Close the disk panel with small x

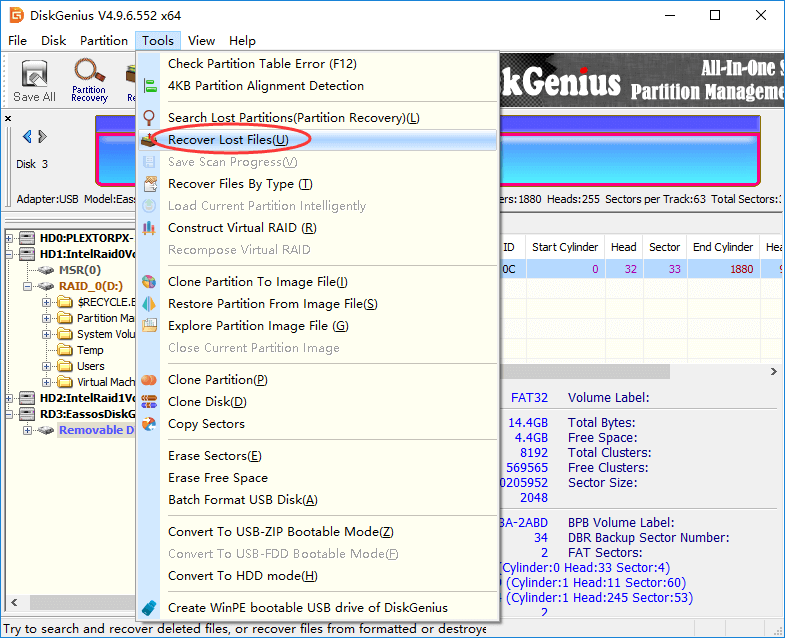click(x=8, y=118)
